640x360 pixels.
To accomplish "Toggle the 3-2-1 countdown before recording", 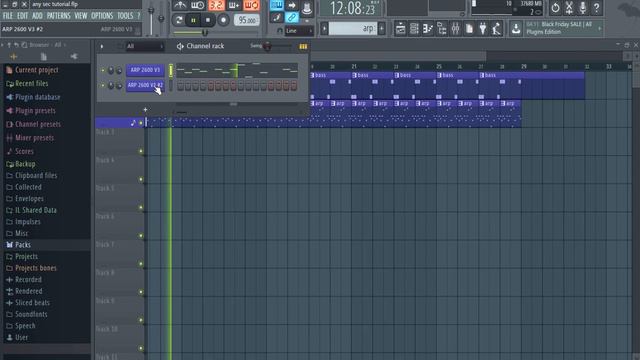I will (216, 5).
